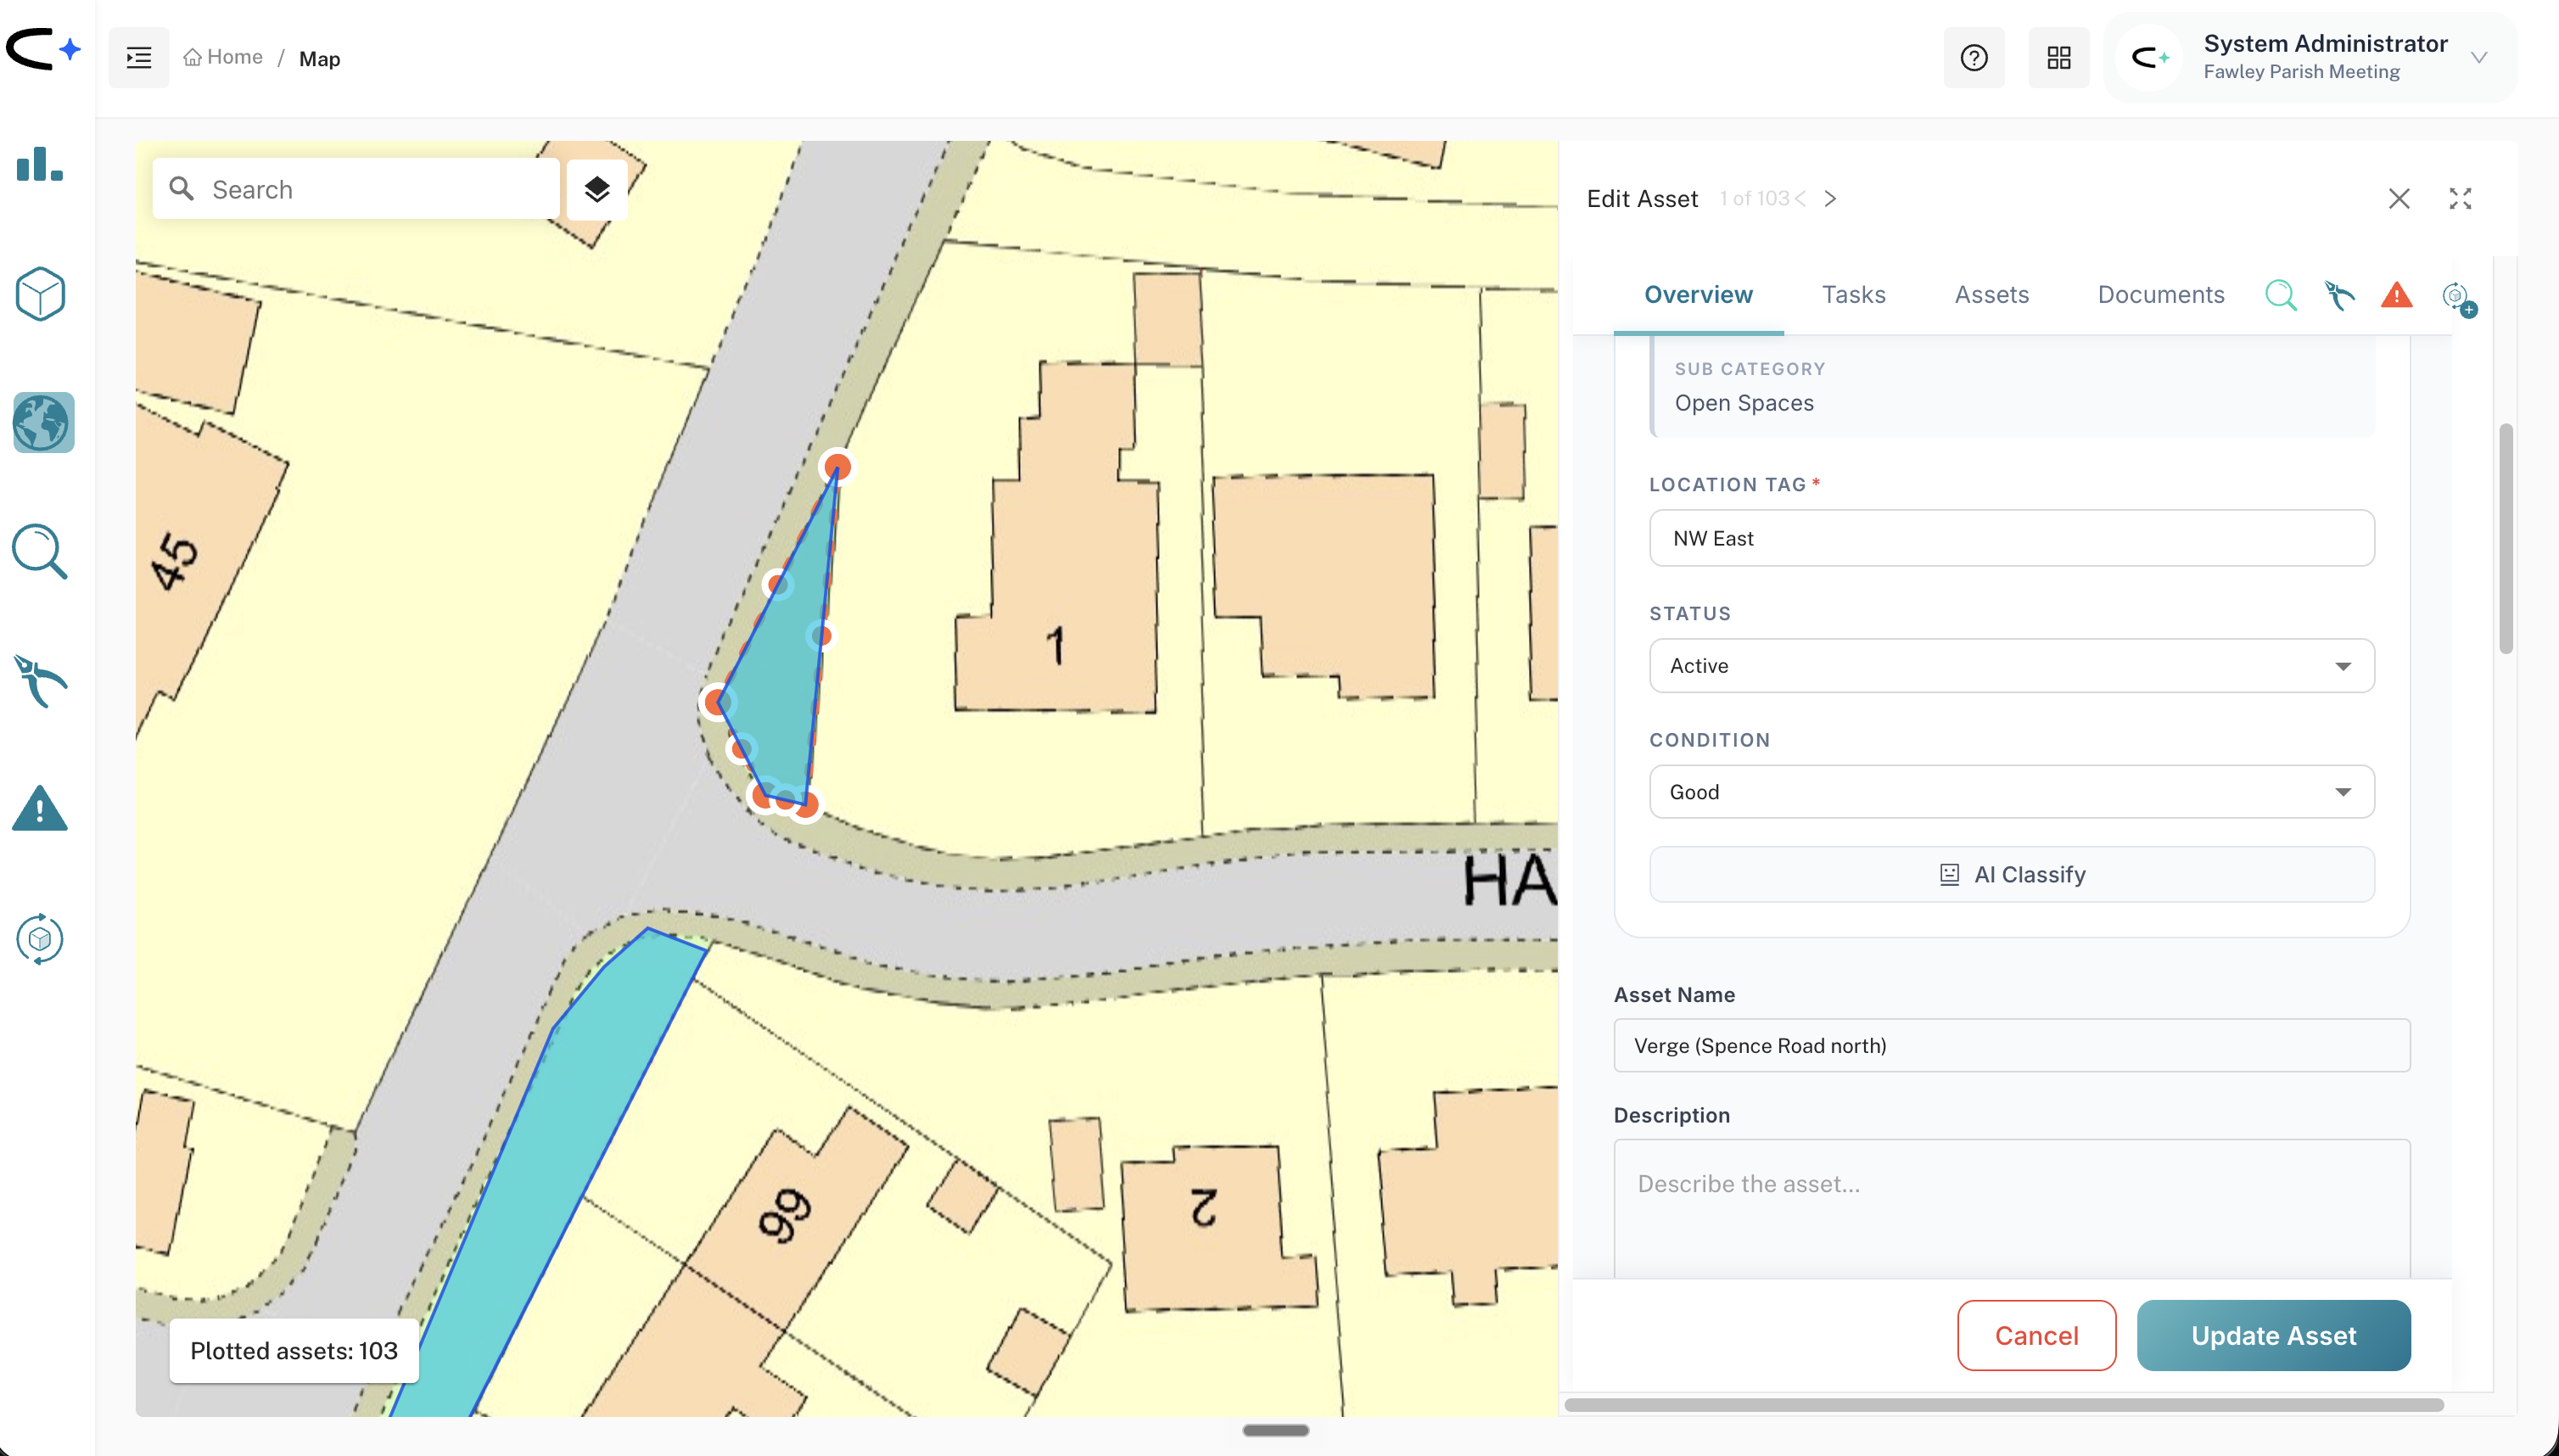Open the asset lifecycle icon in sidebar
Viewport: 2559px width, 1456px height.
click(x=40, y=938)
